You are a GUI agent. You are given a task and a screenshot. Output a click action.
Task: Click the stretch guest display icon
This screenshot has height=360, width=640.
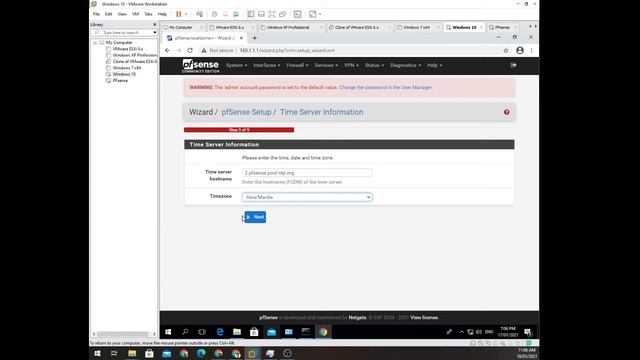pos(312,14)
